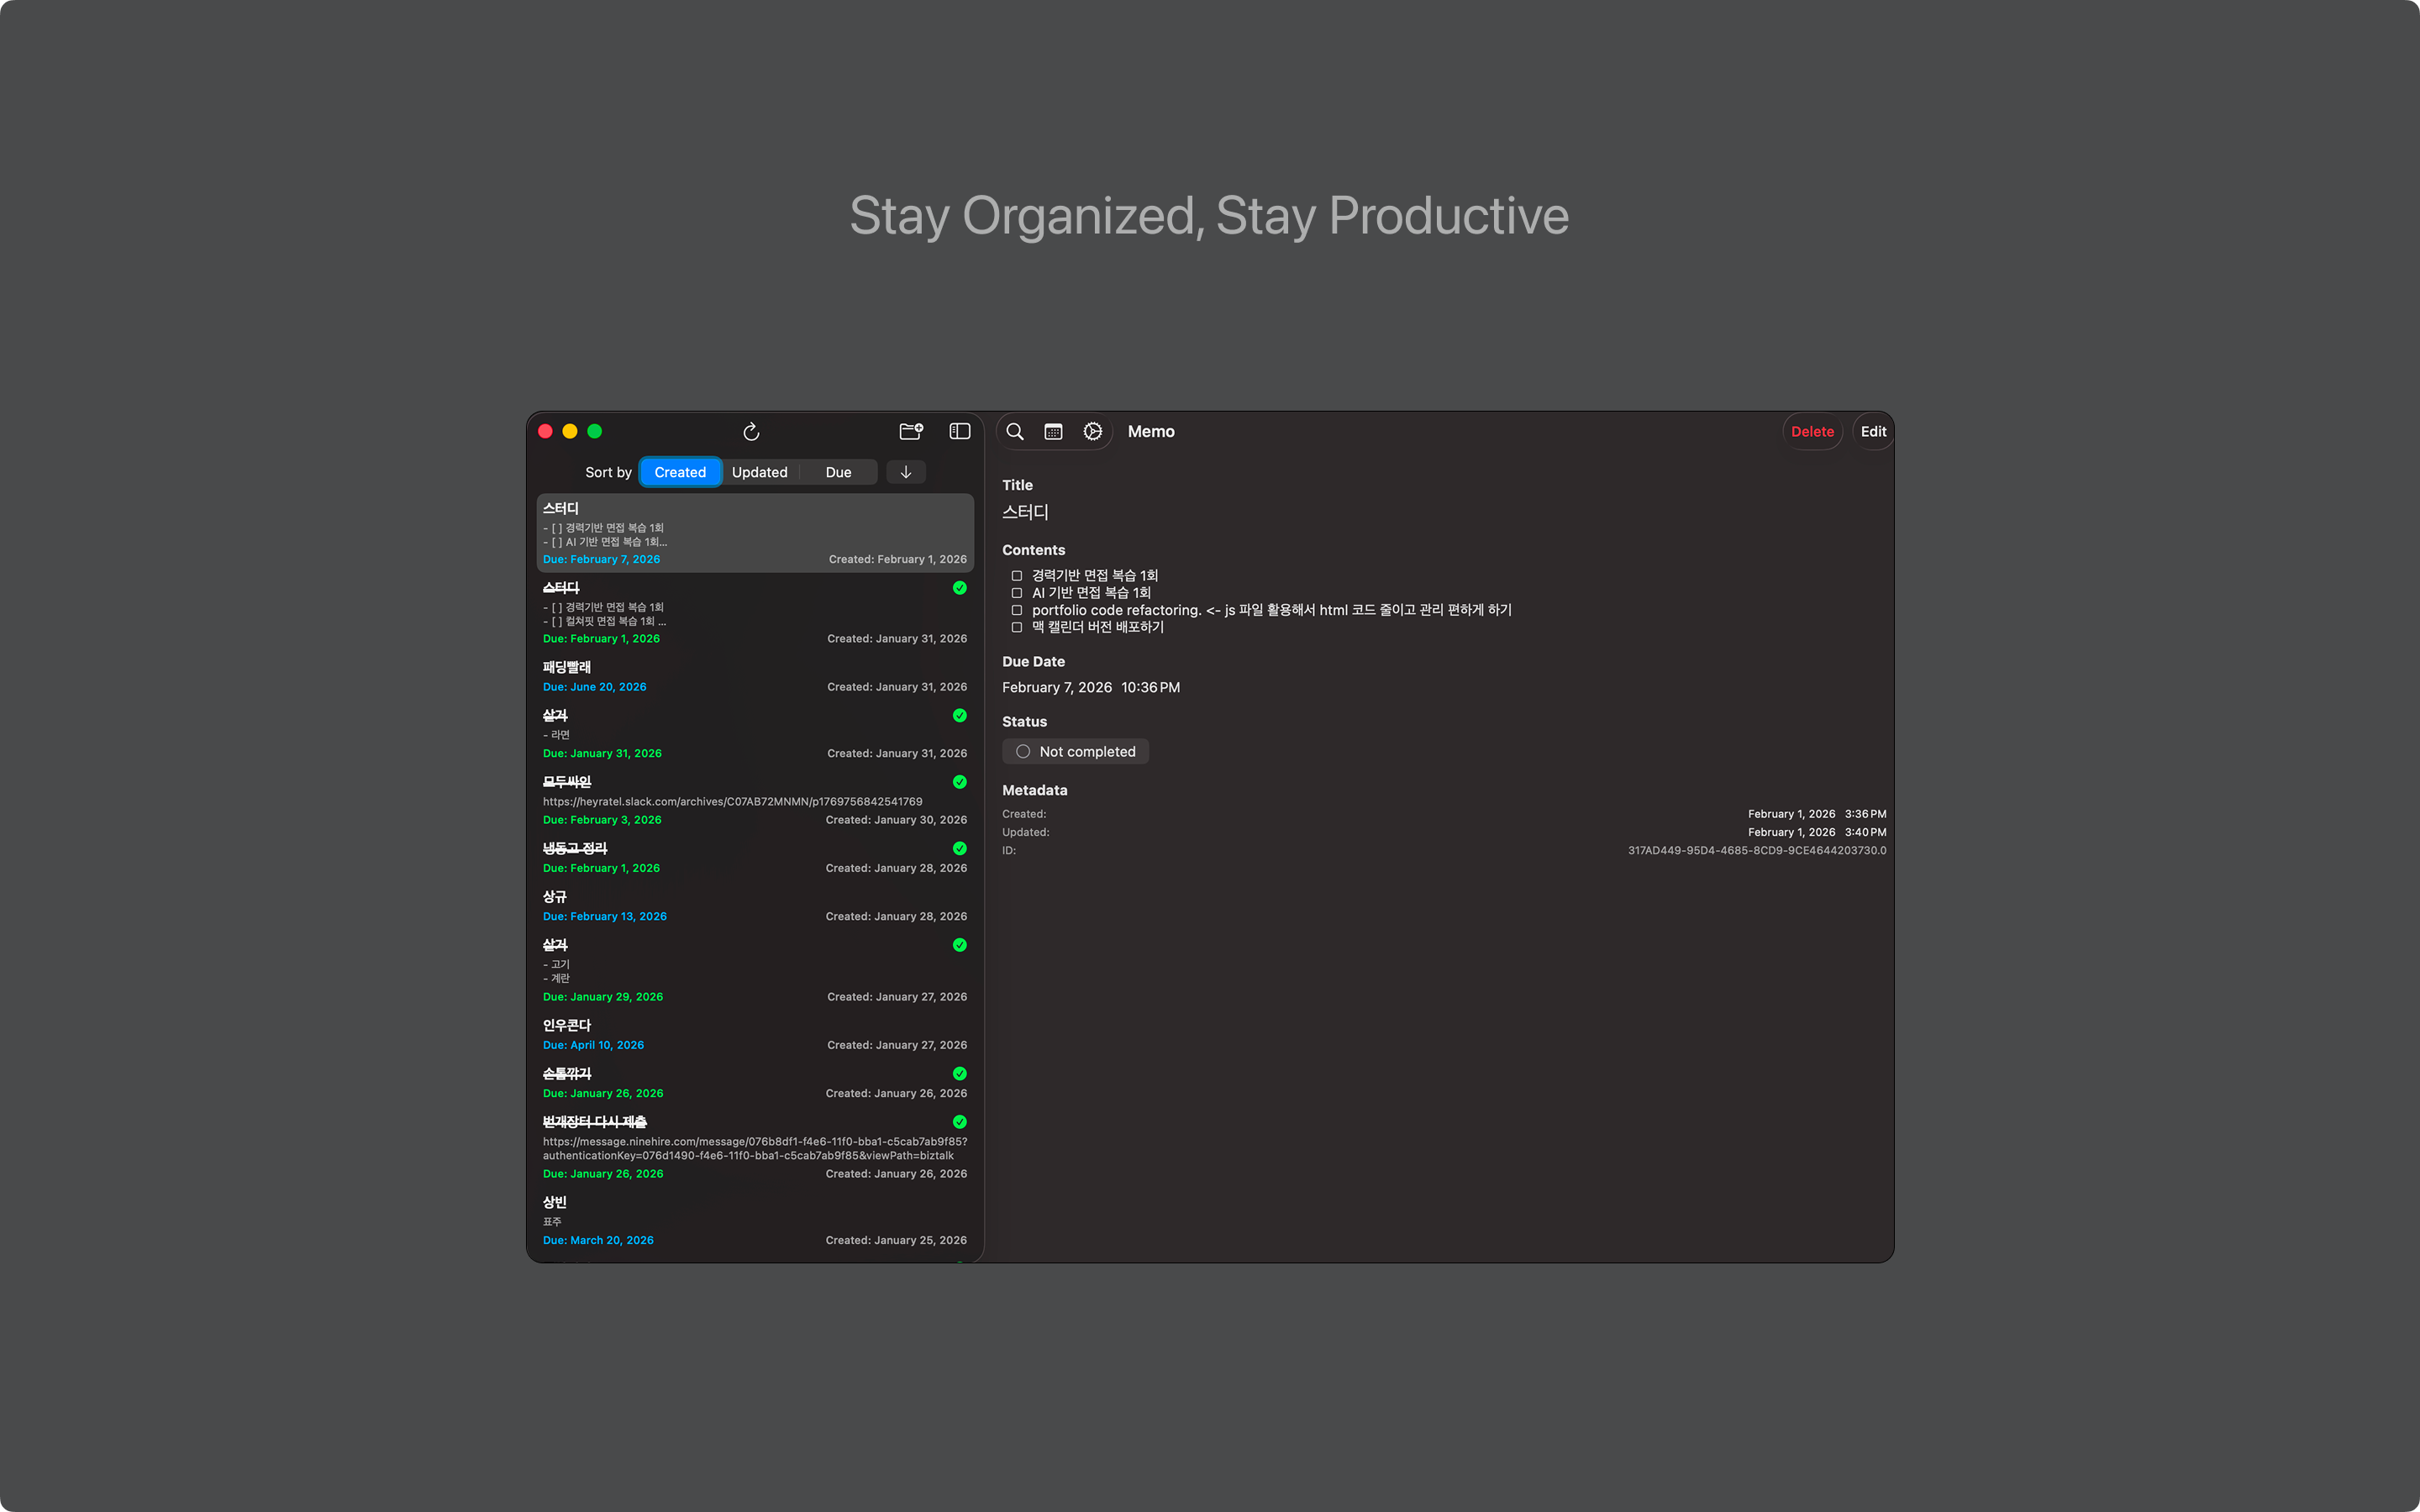Open search with the magnifier icon
This screenshot has height=1512, width=2420.
(1015, 431)
